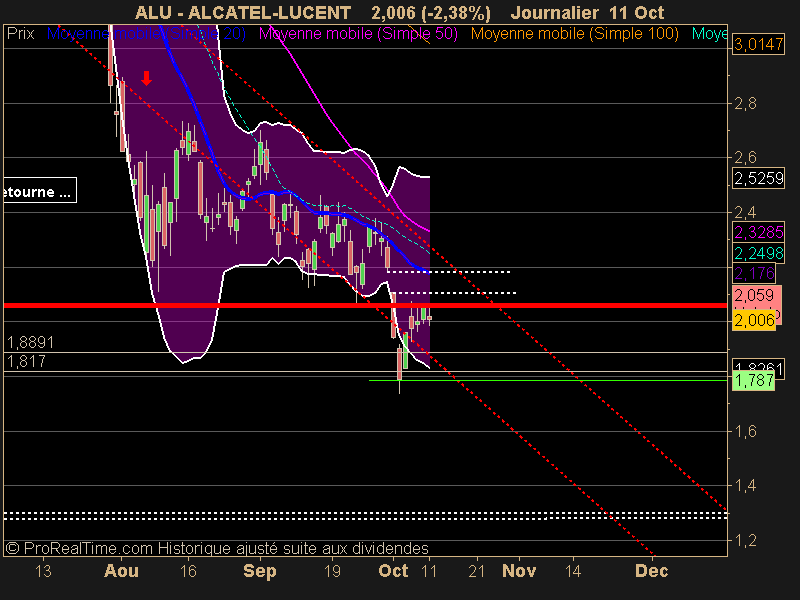Click the '13' date label on time axis
The image size is (800, 600).
coord(43,571)
